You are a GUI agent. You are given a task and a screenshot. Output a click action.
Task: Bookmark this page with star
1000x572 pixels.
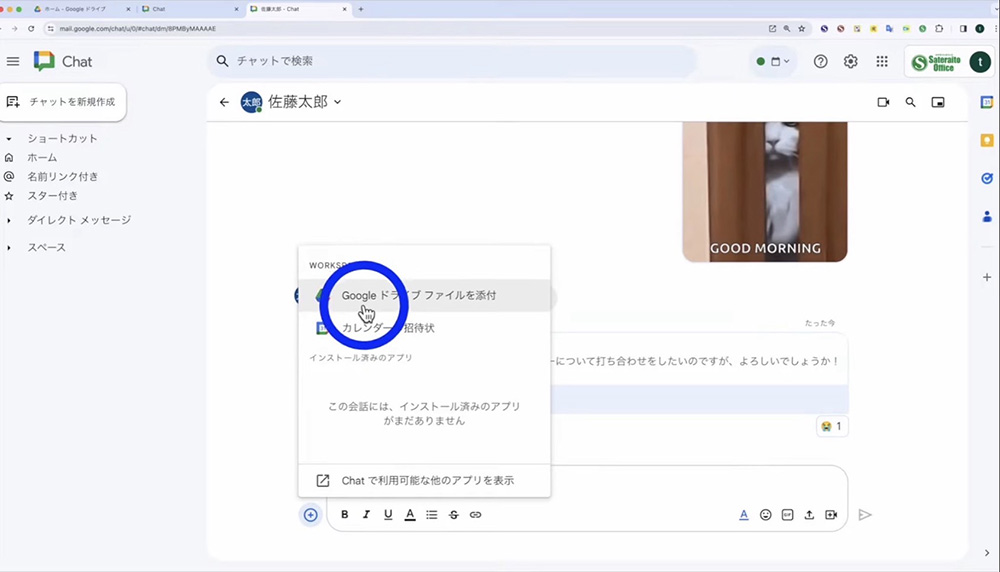point(802,29)
